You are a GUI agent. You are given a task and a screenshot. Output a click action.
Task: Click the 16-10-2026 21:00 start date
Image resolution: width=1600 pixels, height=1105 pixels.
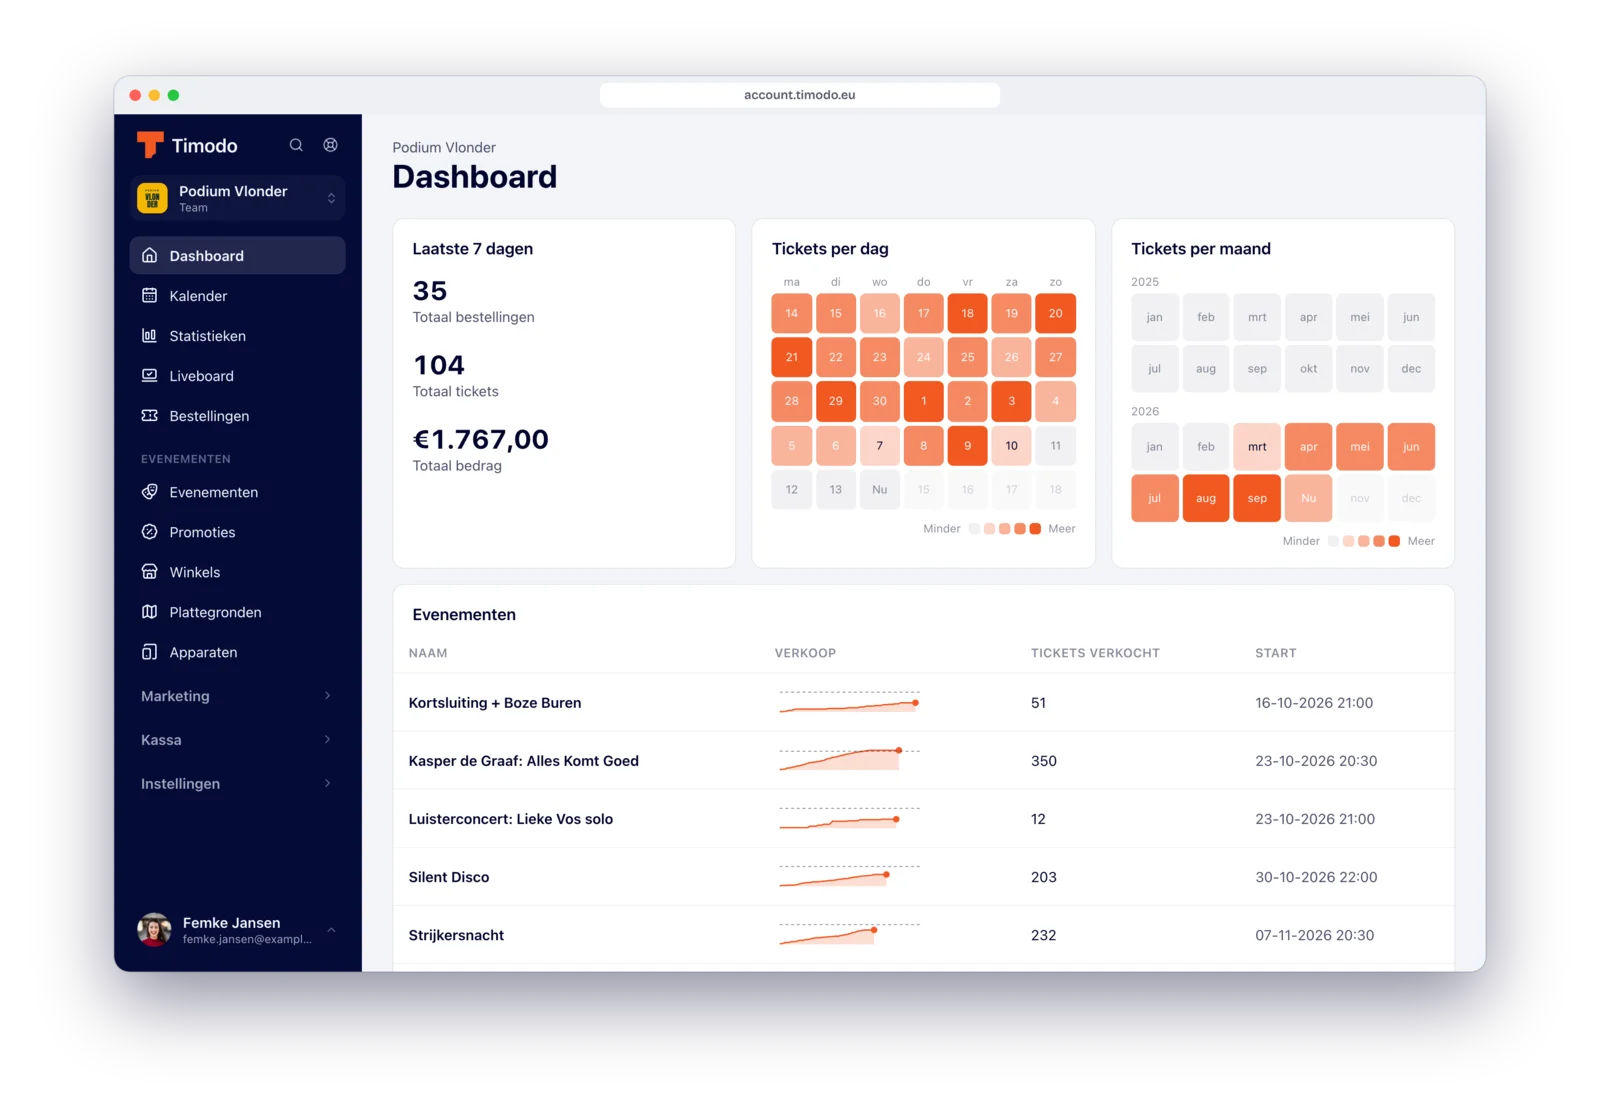[x=1314, y=703]
